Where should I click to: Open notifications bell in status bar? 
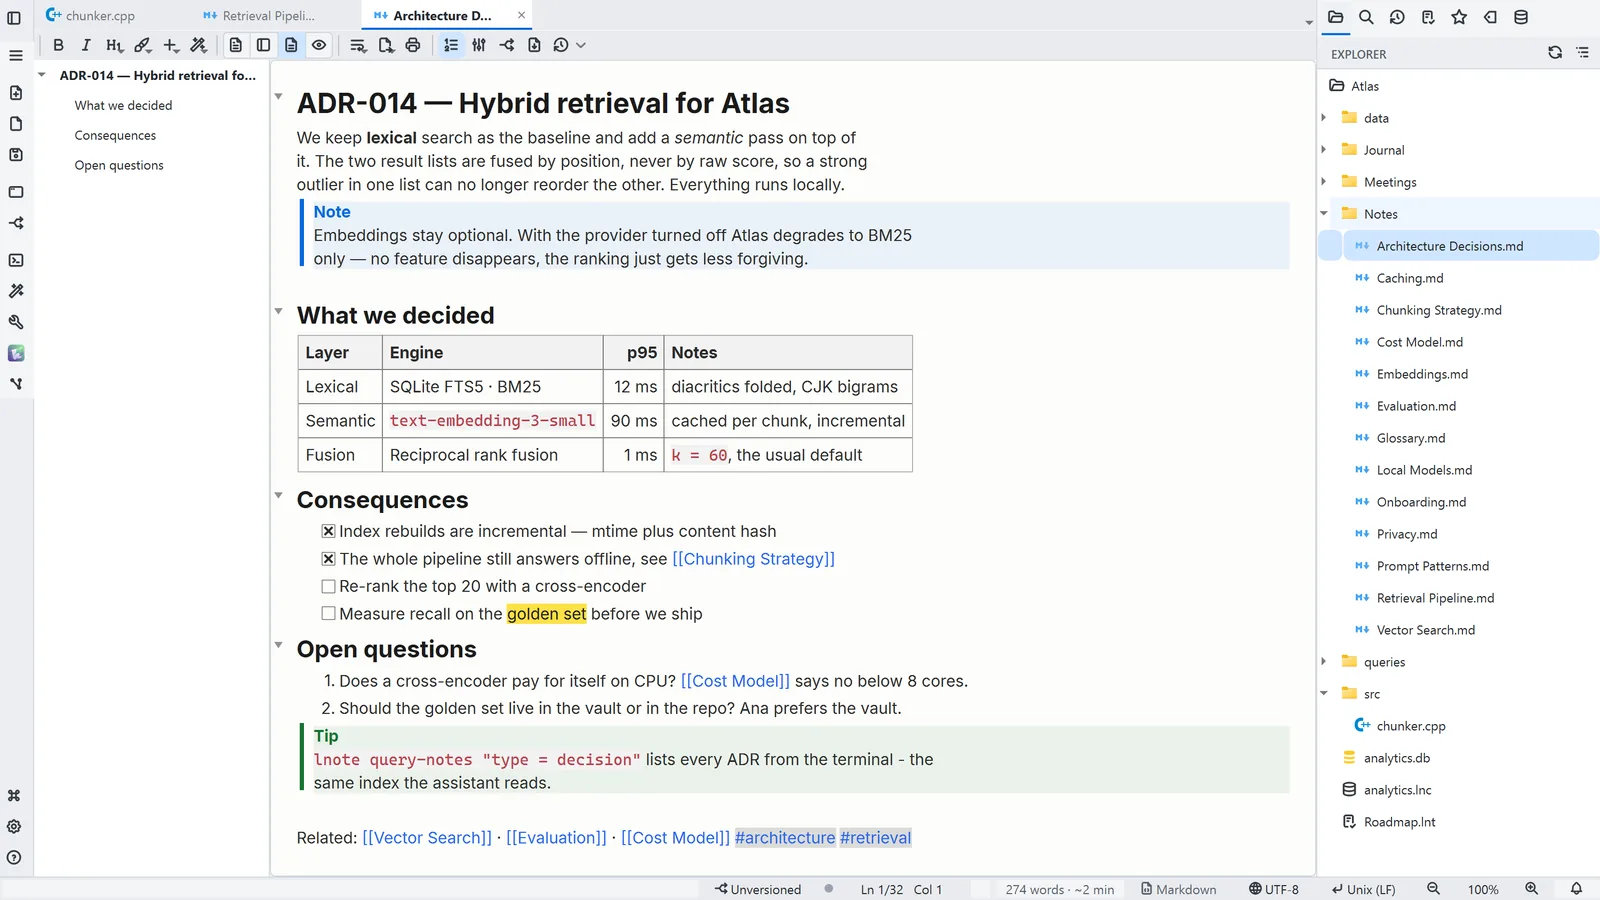point(1576,889)
